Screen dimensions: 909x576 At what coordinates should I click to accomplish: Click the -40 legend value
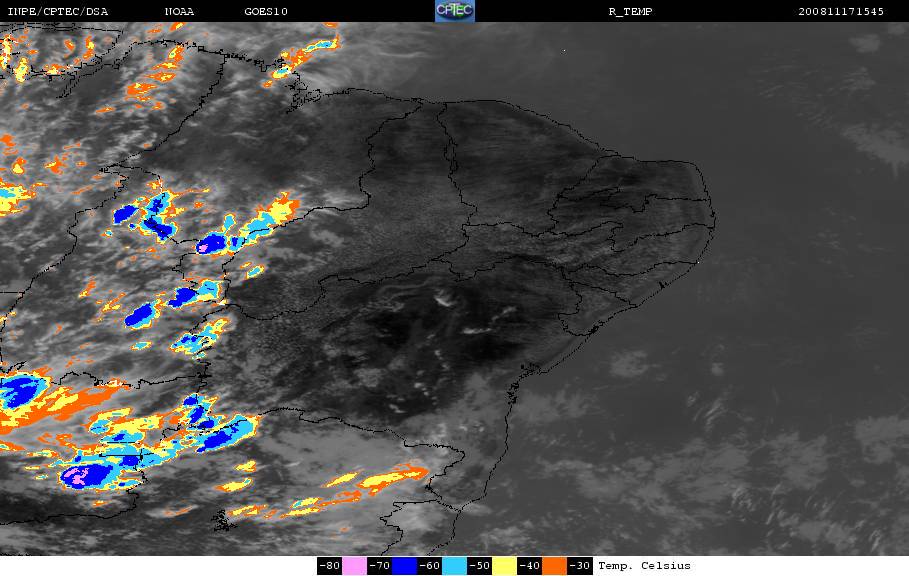[530, 566]
